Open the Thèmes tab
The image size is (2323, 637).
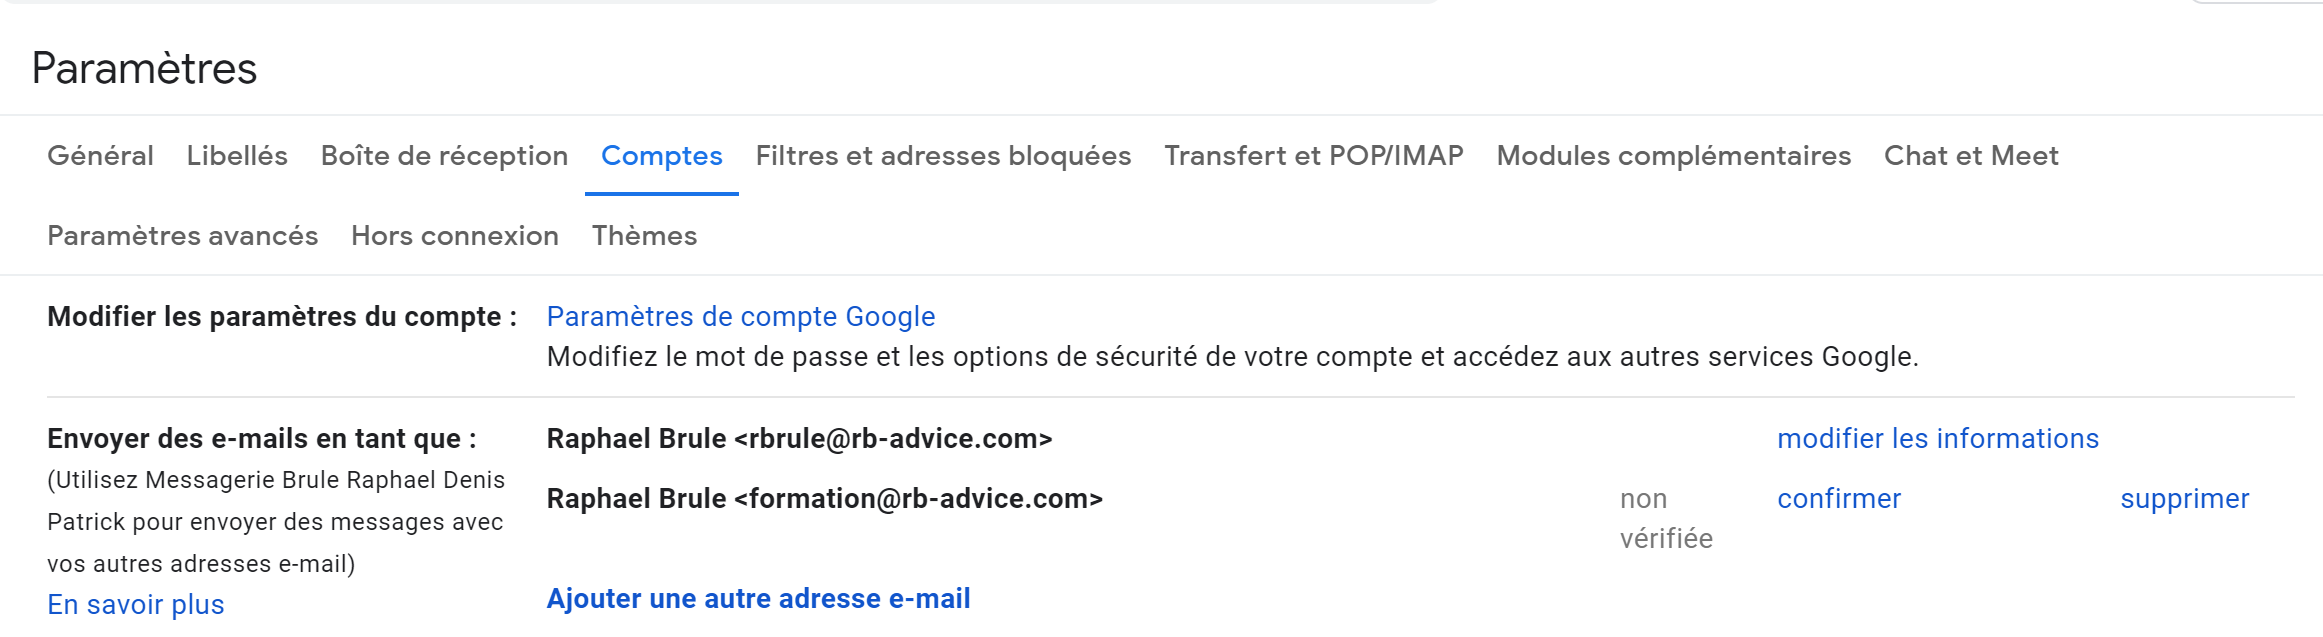click(644, 236)
